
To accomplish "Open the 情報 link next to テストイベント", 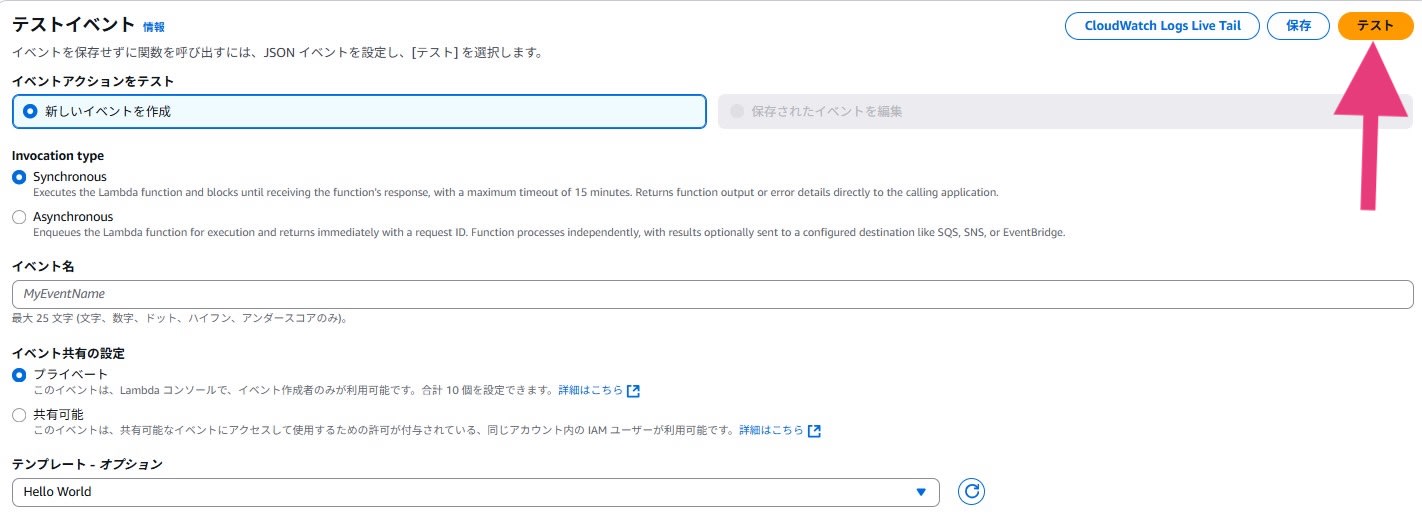I will click(154, 27).
